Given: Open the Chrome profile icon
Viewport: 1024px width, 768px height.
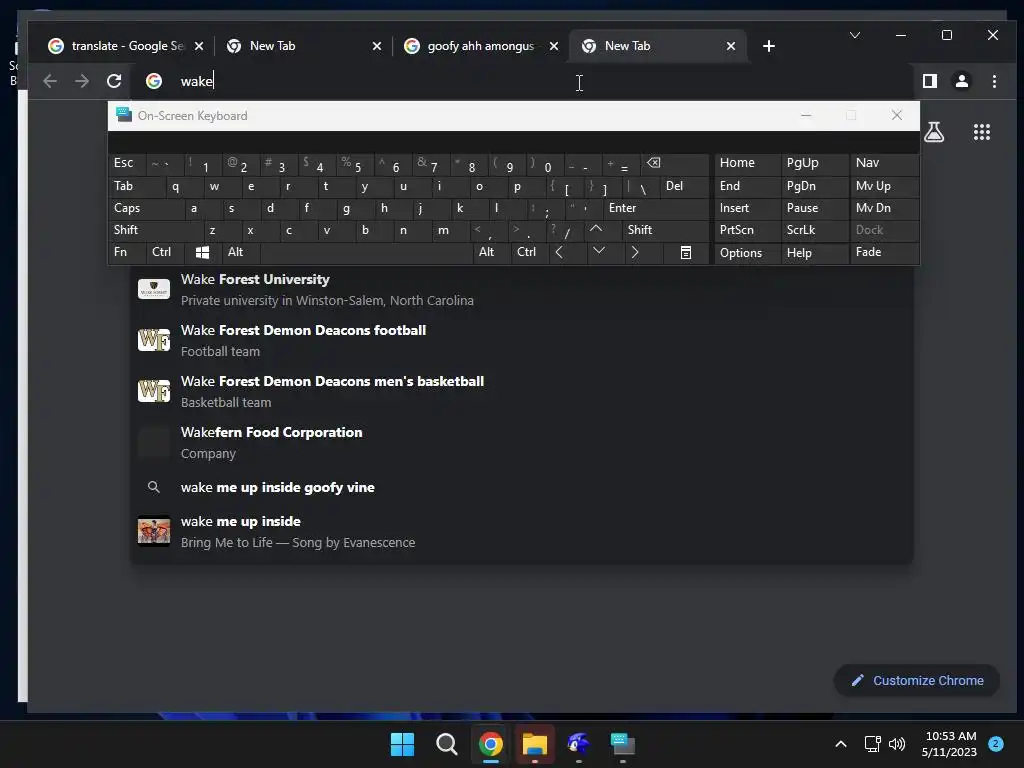Looking at the screenshot, I should click(961, 81).
